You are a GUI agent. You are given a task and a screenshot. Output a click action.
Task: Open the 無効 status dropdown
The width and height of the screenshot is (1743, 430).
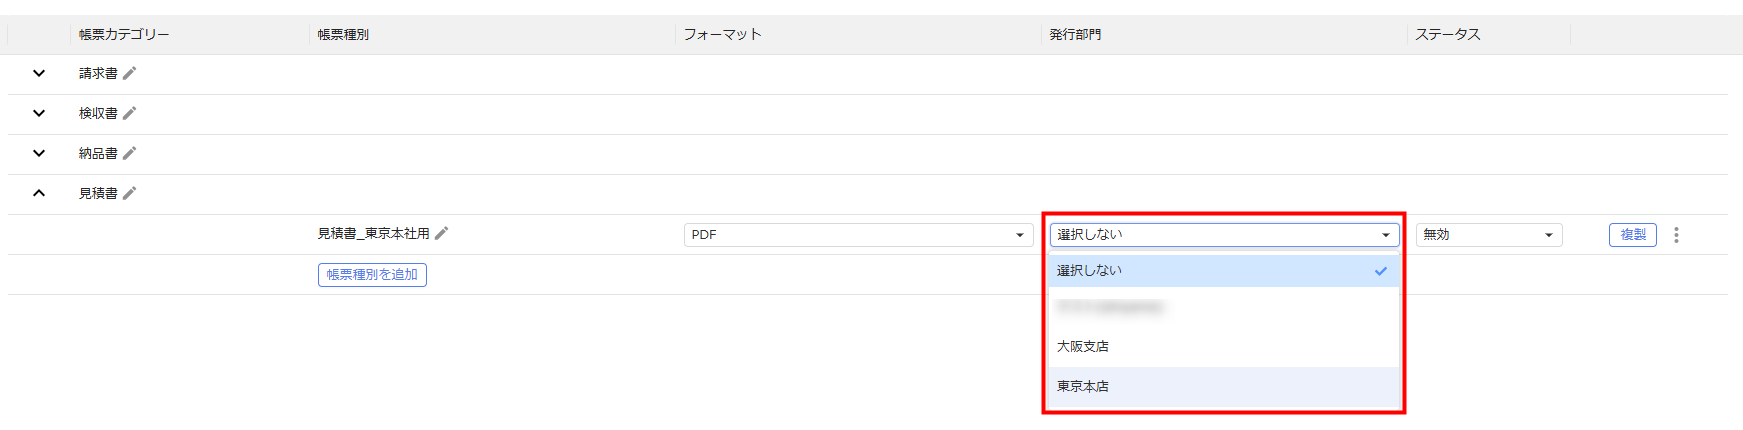pos(1488,235)
